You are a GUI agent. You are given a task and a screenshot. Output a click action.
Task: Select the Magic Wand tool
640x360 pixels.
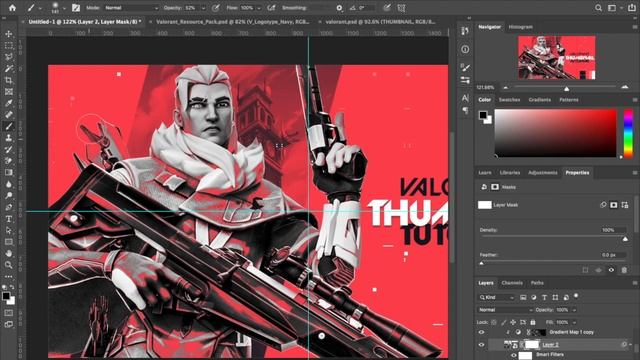[x=9, y=69]
